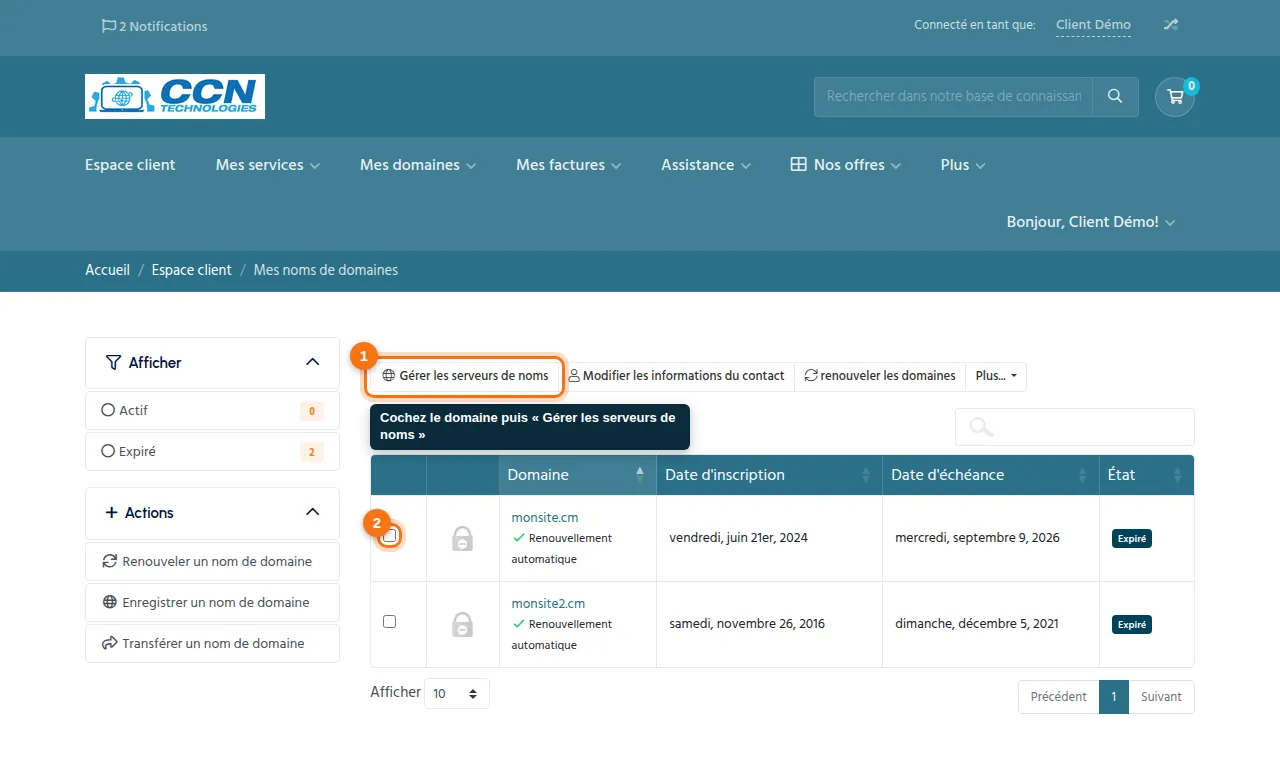Click the Suivant pagination button

tap(1161, 697)
